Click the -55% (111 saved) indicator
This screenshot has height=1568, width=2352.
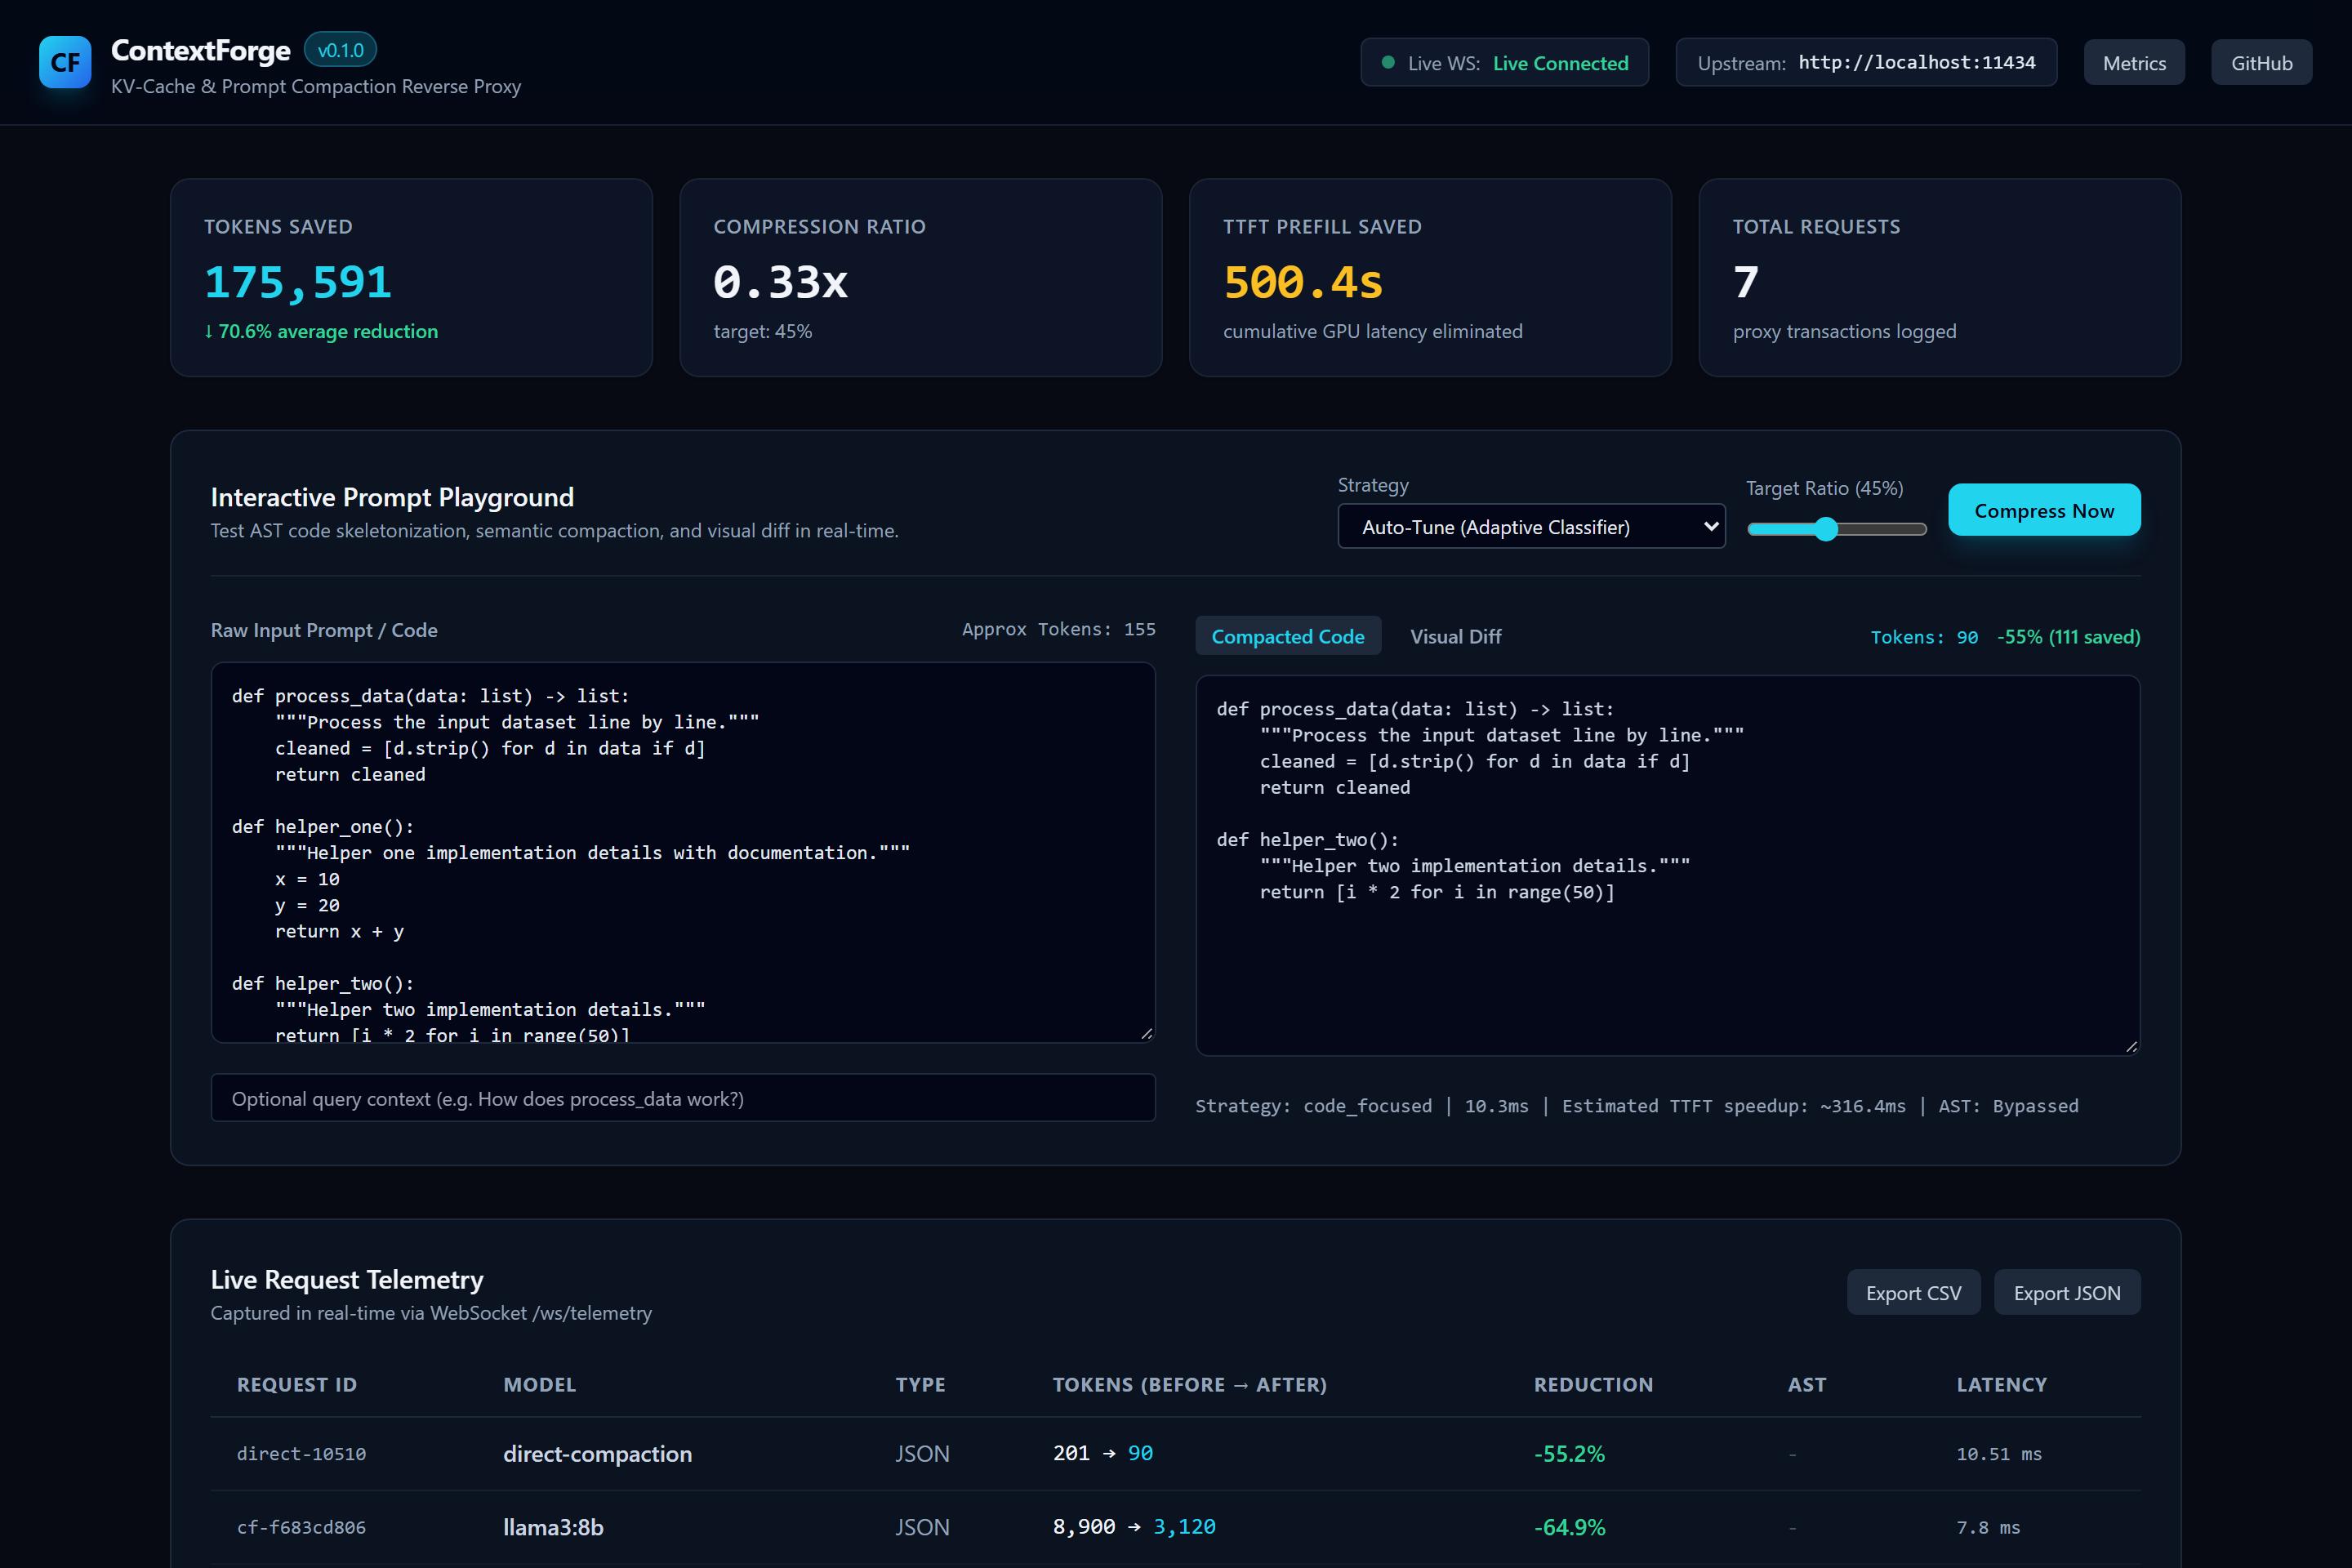pyautogui.click(x=2068, y=636)
